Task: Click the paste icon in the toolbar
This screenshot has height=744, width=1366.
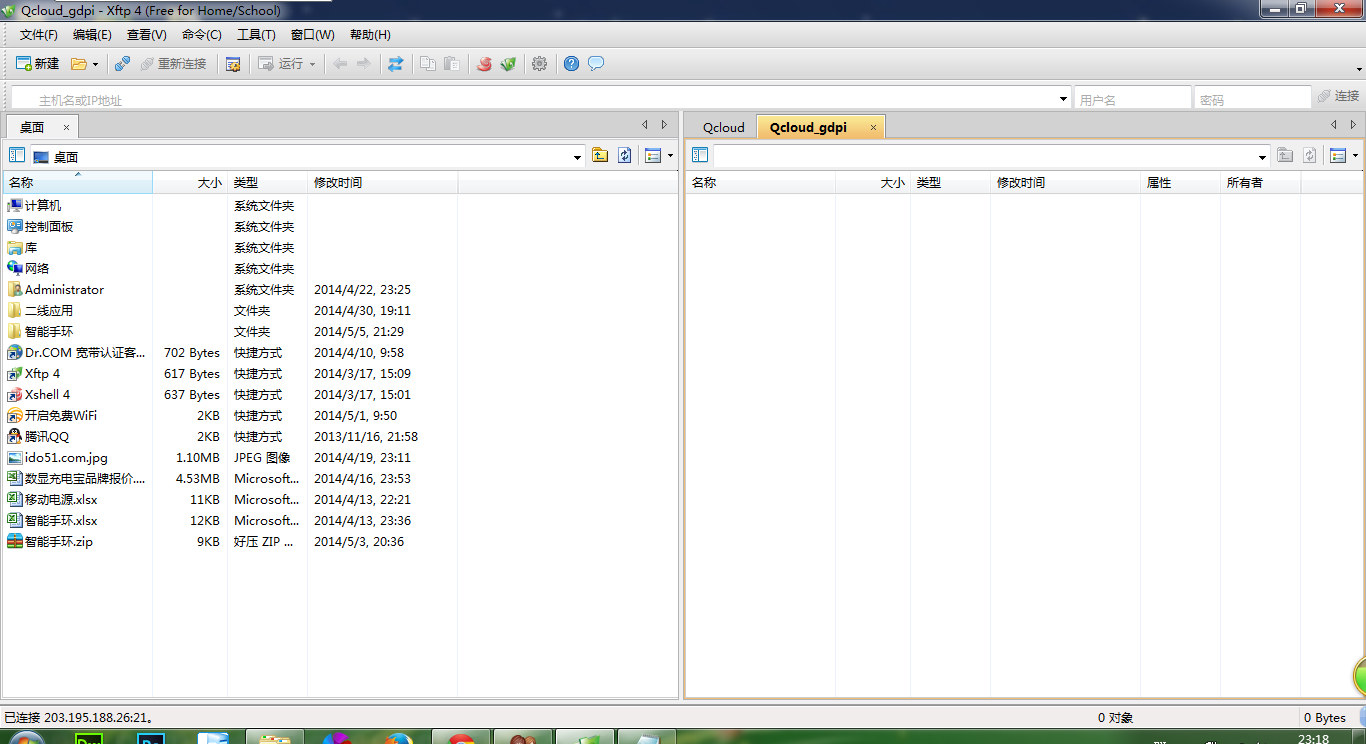Action: click(x=452, y=64)
